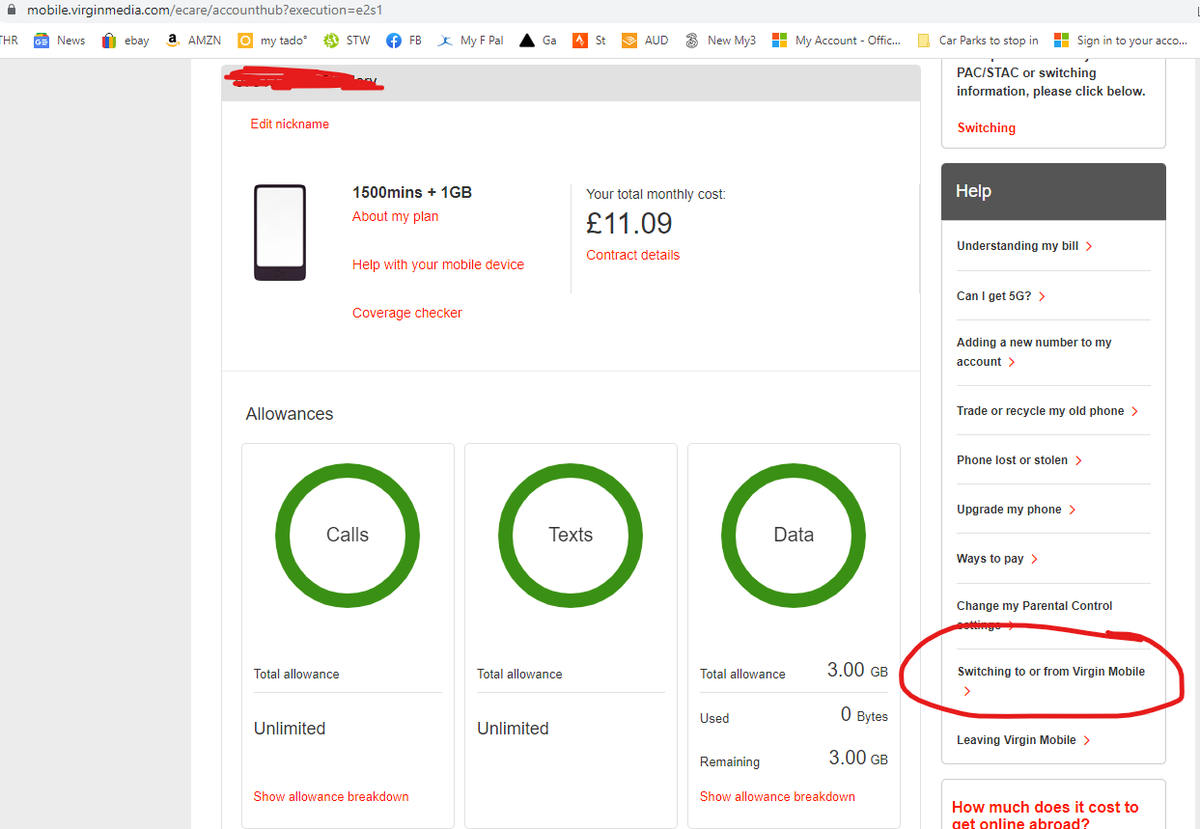Open the Ga bookmark
Screen dimensions: 1200x829
[539, 41]
